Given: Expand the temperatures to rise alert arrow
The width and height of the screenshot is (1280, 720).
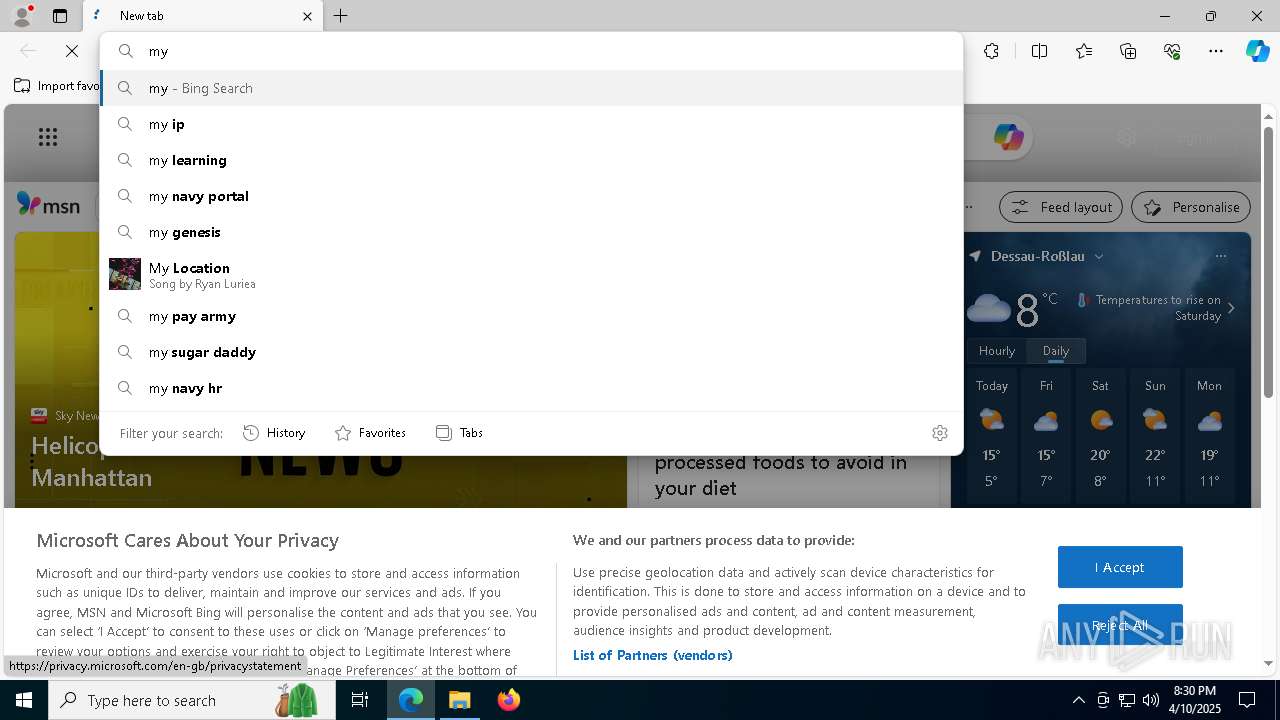Looking at the screenshot, I should (x=1231, y=308).
